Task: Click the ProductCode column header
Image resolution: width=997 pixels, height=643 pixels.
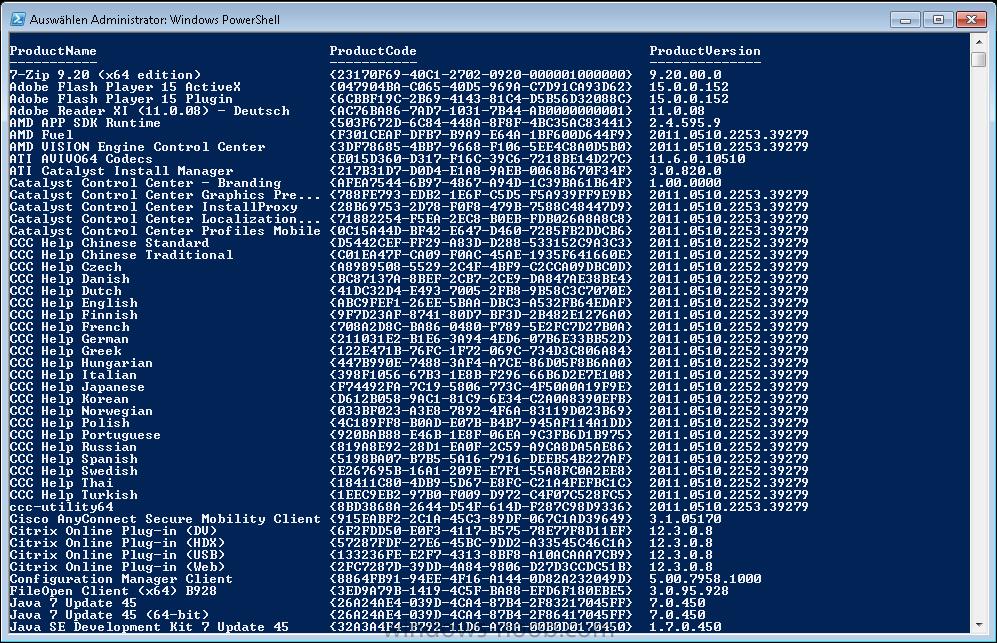Action: 373,51
